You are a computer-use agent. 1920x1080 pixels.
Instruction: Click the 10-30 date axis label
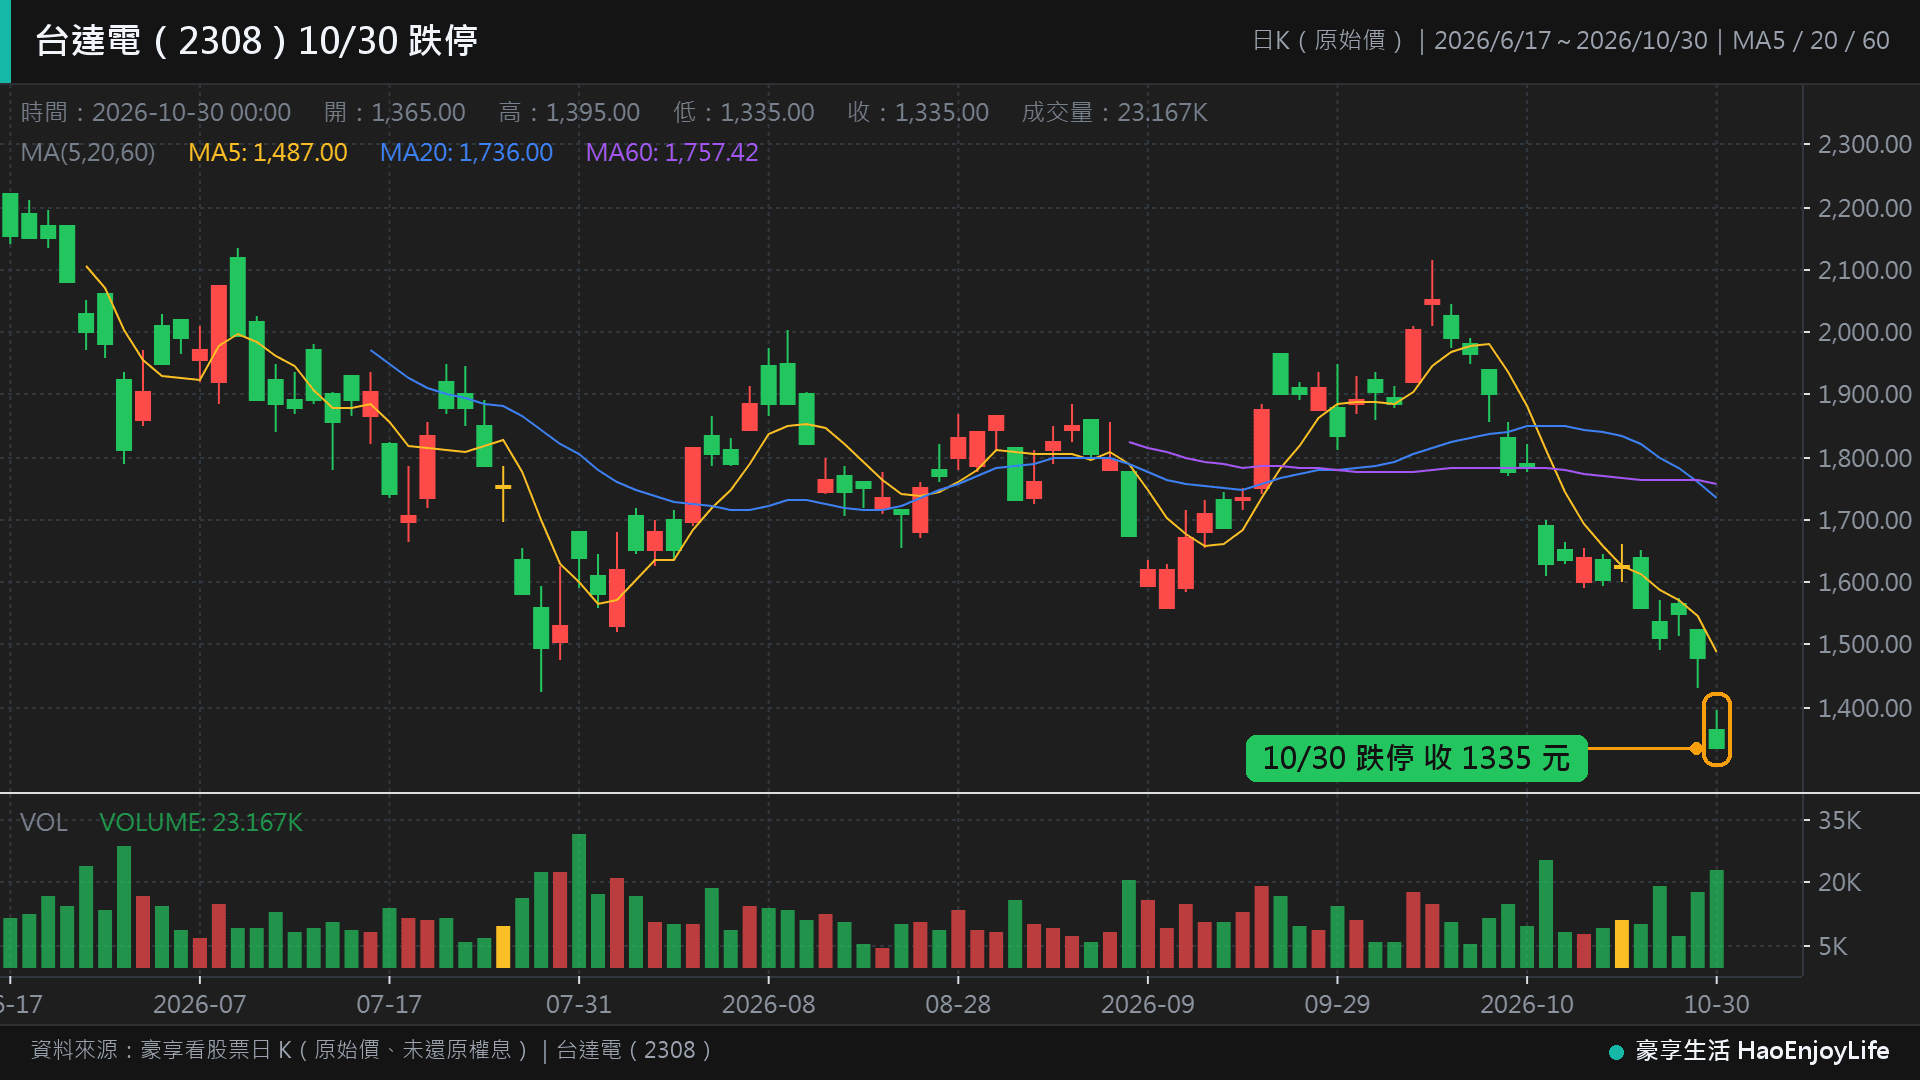[x=1716, y=1004]
